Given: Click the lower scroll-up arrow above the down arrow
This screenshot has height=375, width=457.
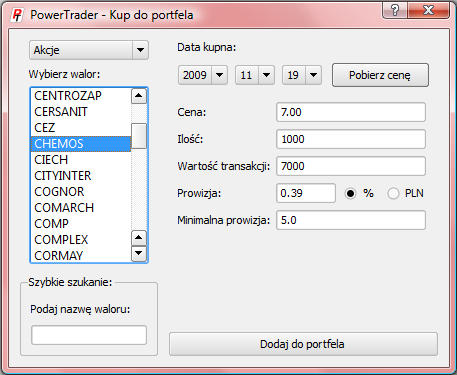Looking at the screenshot, I should [139, 238].
